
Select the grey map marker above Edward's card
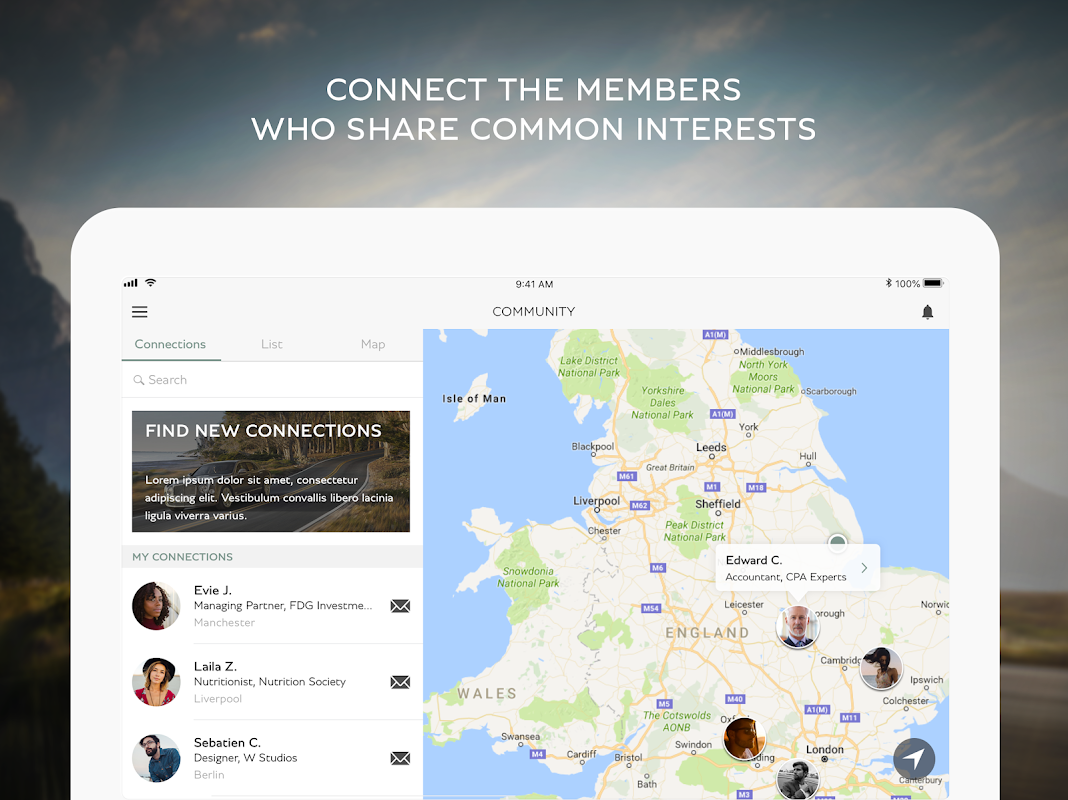point(837,543)
